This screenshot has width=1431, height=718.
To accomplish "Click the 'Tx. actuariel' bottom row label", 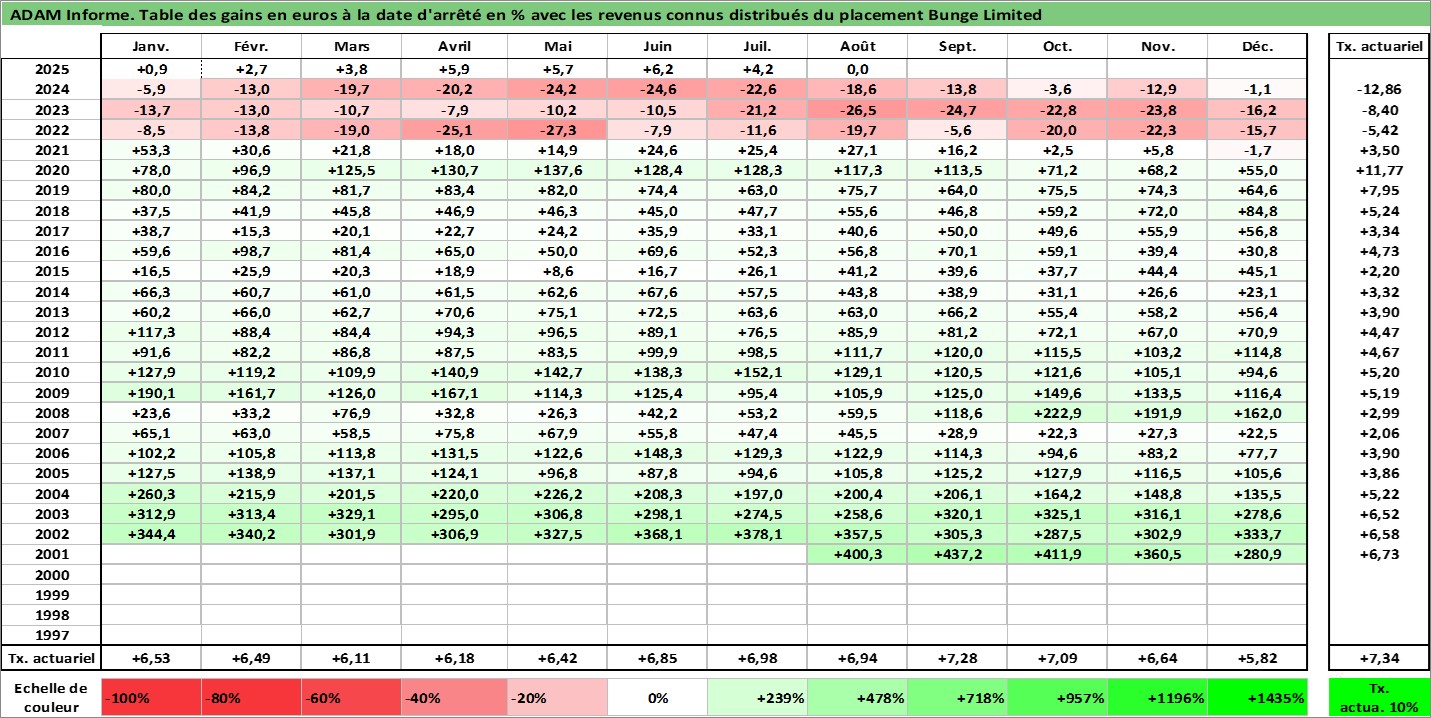I will pos(51,659).
